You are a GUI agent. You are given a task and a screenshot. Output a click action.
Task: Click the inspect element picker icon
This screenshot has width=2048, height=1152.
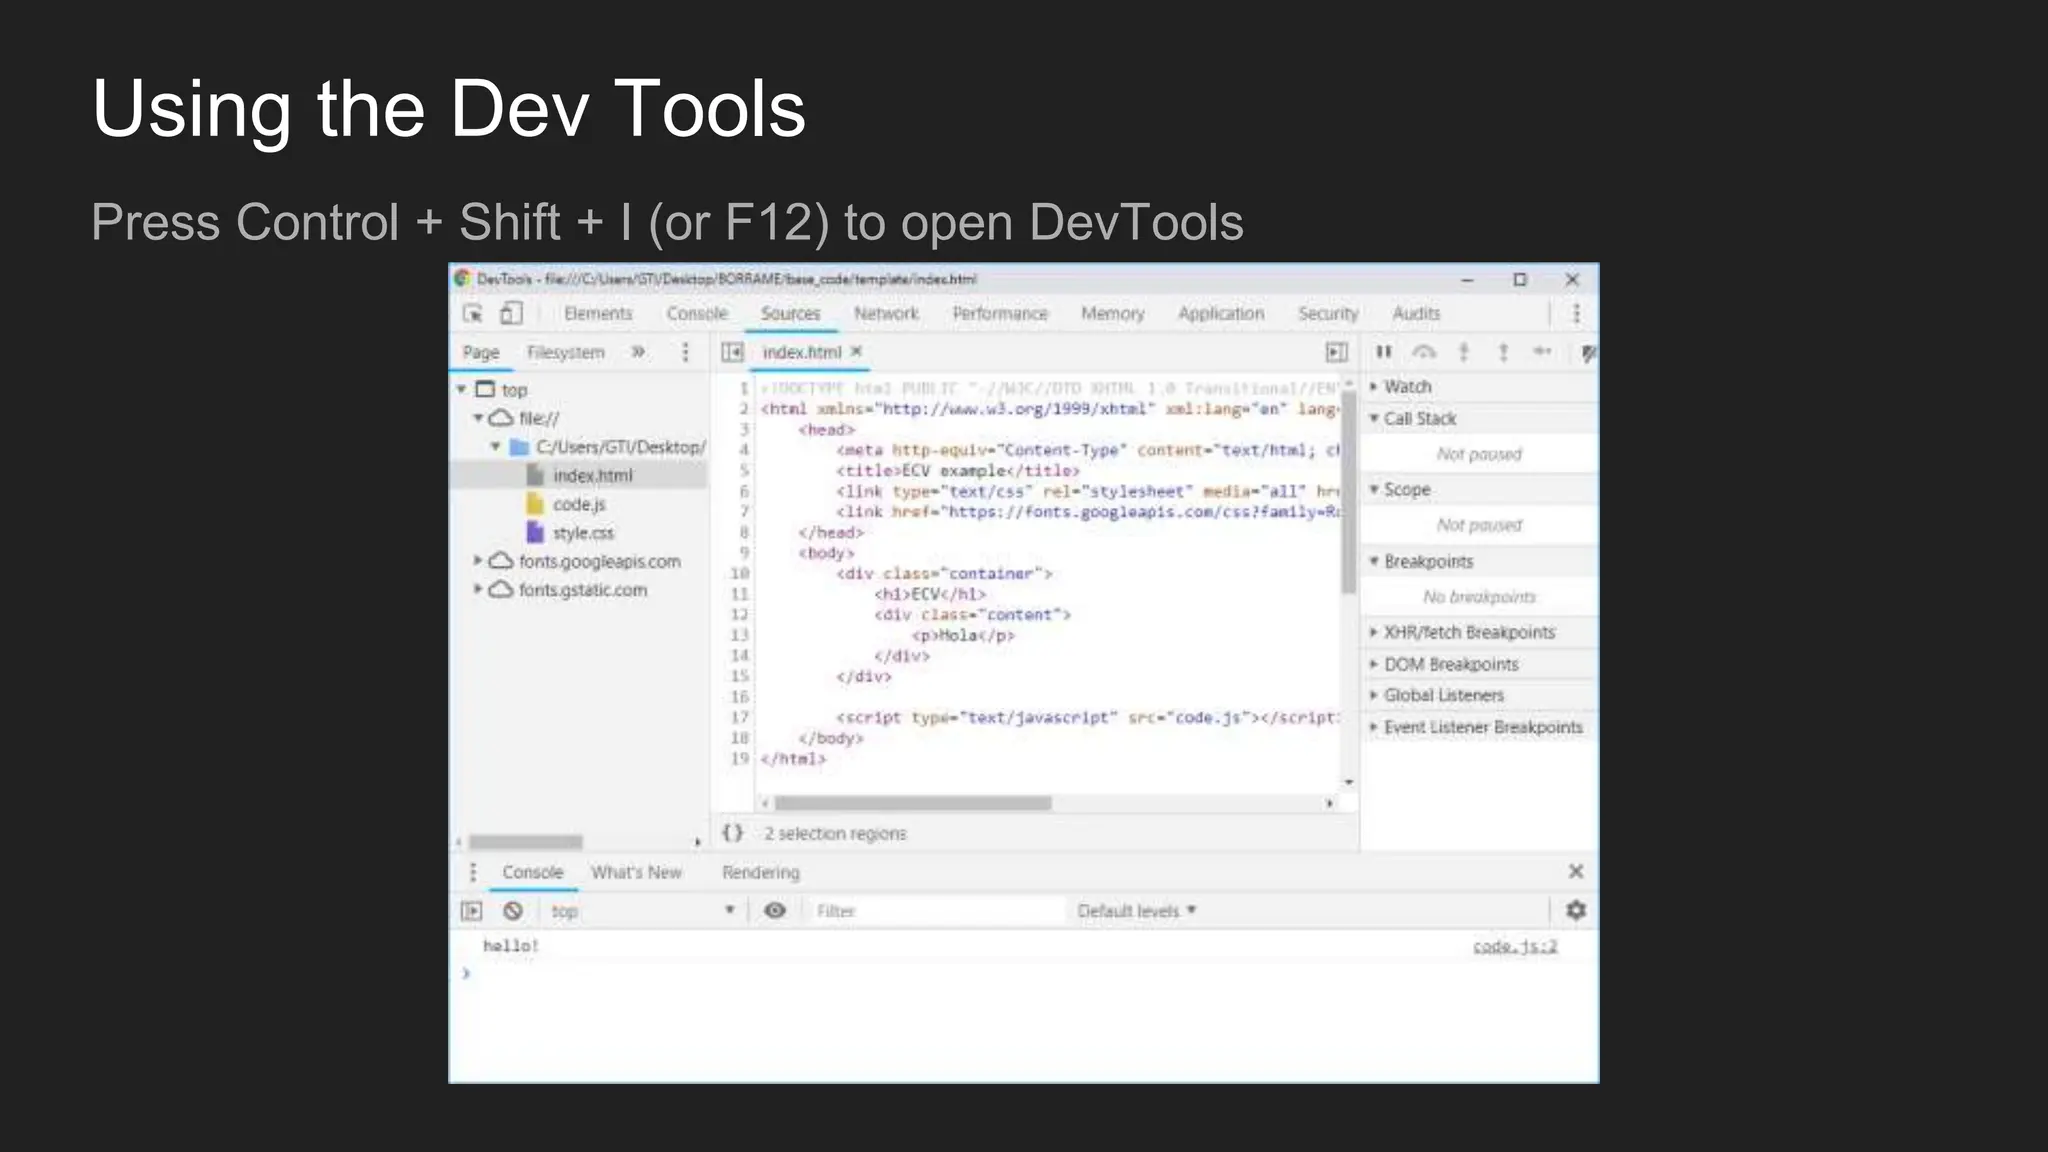473,314
